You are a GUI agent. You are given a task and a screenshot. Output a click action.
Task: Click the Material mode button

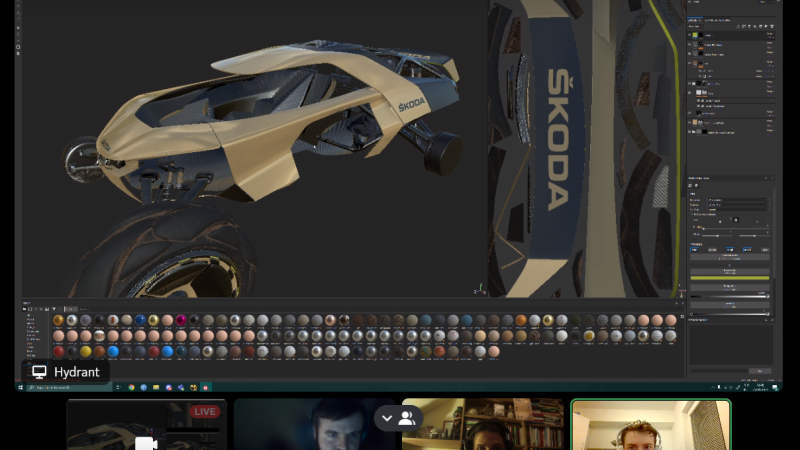pyautogui.click(x=730, y=257)
